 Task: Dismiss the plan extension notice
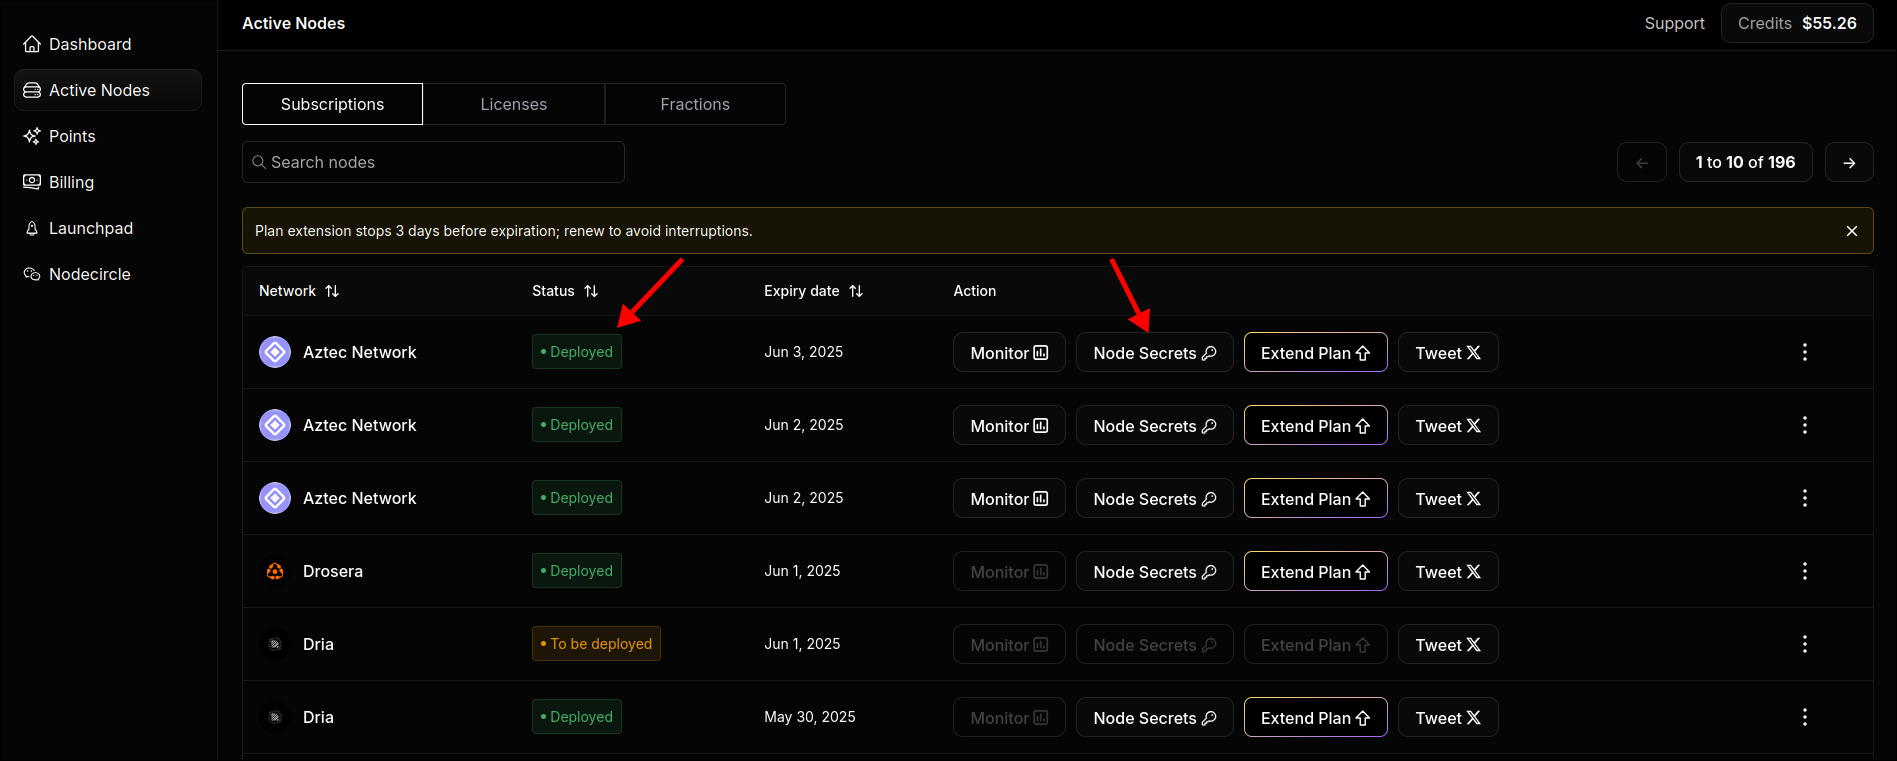[1852, 231]
